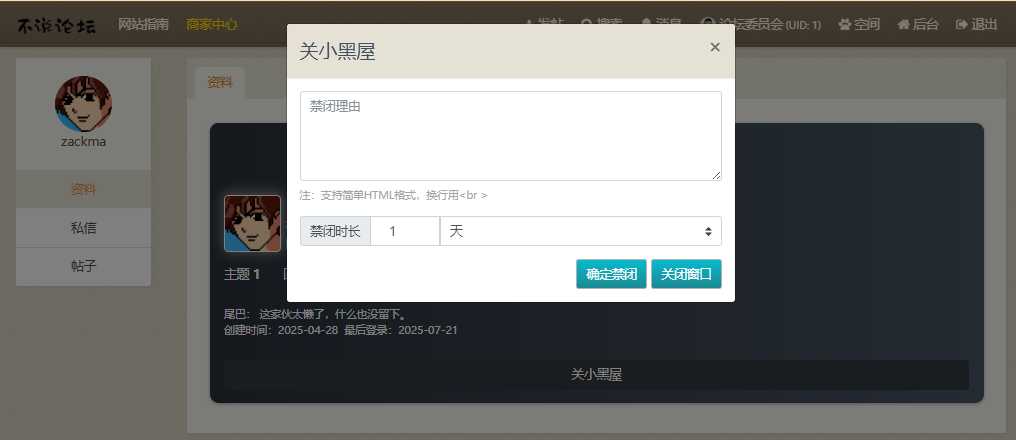Click the 禁闭时长 number input field
Viewport: 1016px width, 440px height.
click(x=405, y=231)
